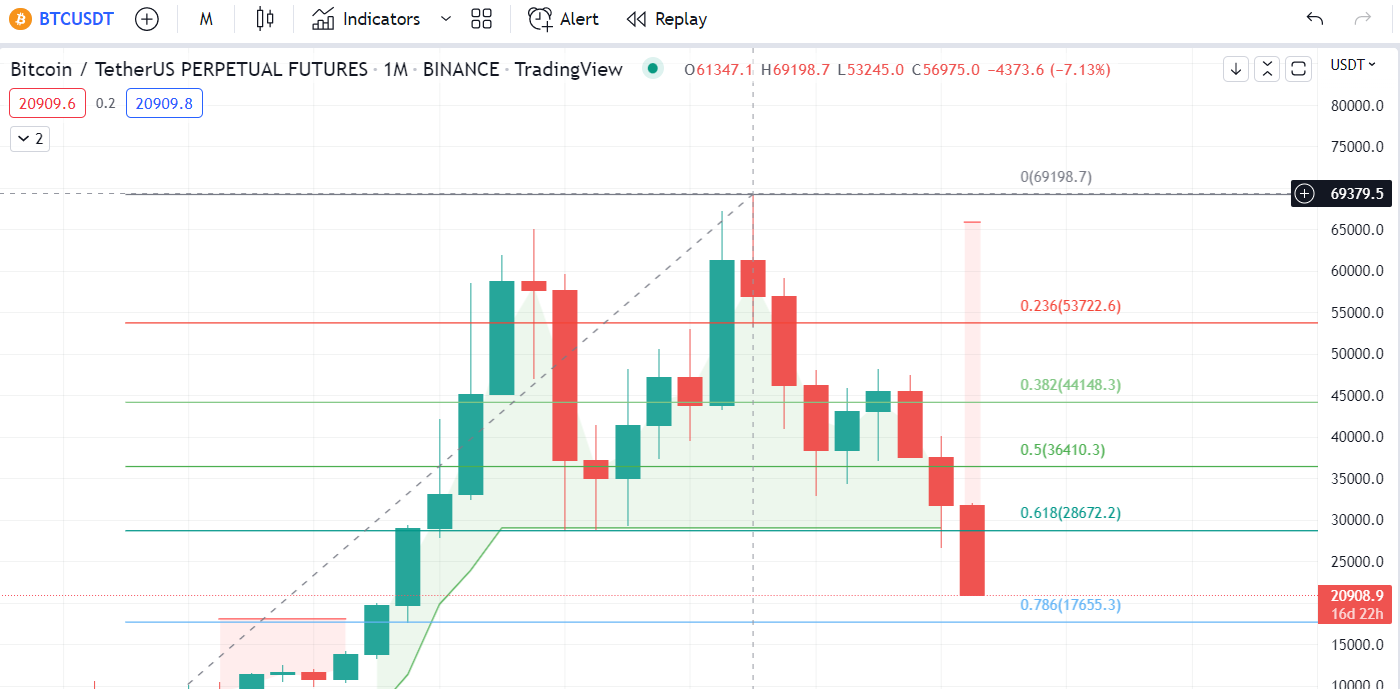This screenshot has width=1400, height=689.
Task: Open the USDT currency dropdown
Action: (x=1353, y=65)
